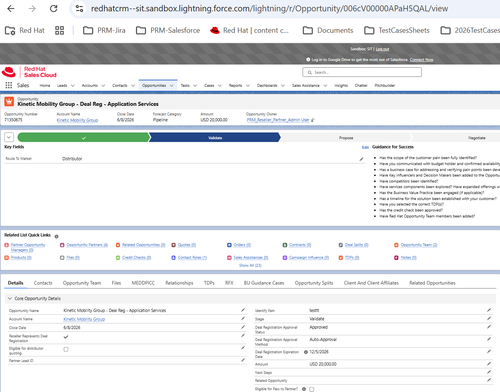The width and height of the screenshot is (500, 392).
Task: Click the Log out link in sandbox banner
Action: pos(382,49)
